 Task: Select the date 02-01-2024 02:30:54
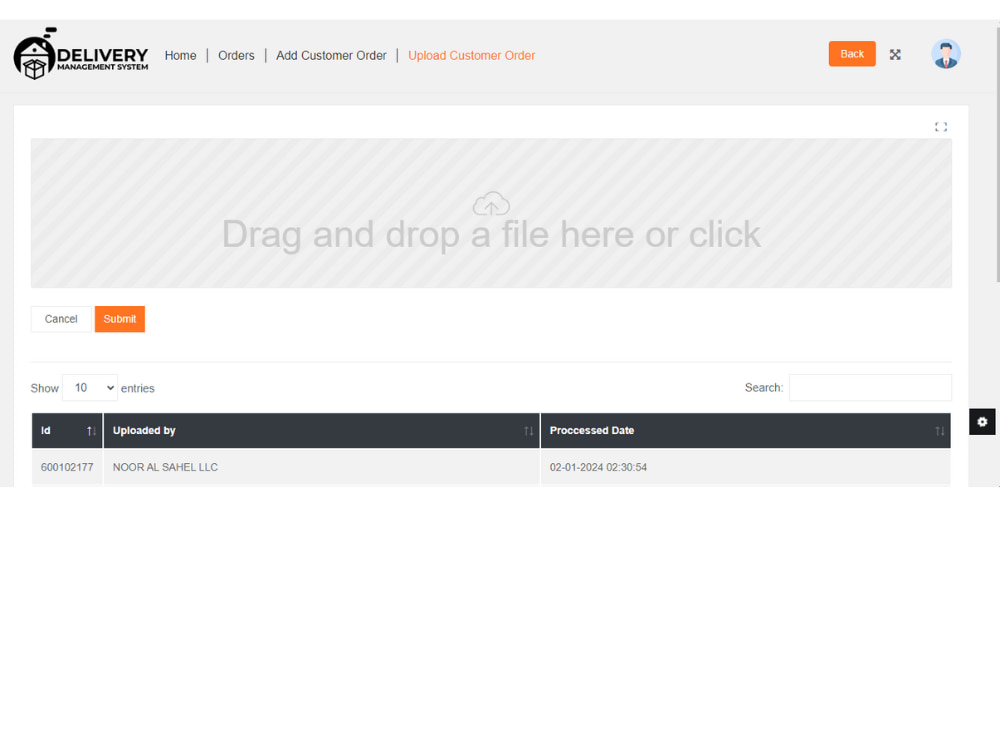click(598, 467)
